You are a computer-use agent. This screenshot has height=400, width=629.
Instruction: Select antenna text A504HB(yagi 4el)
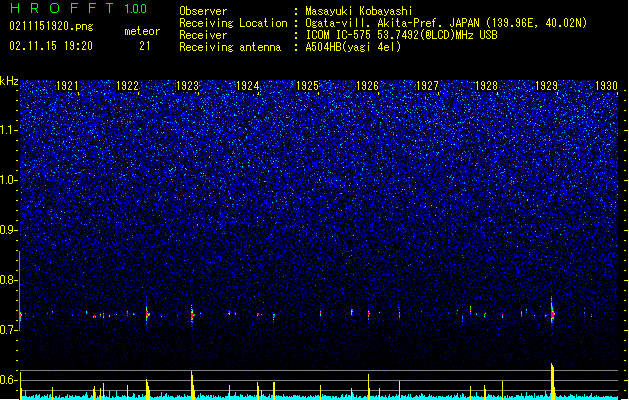pos(353,47)
